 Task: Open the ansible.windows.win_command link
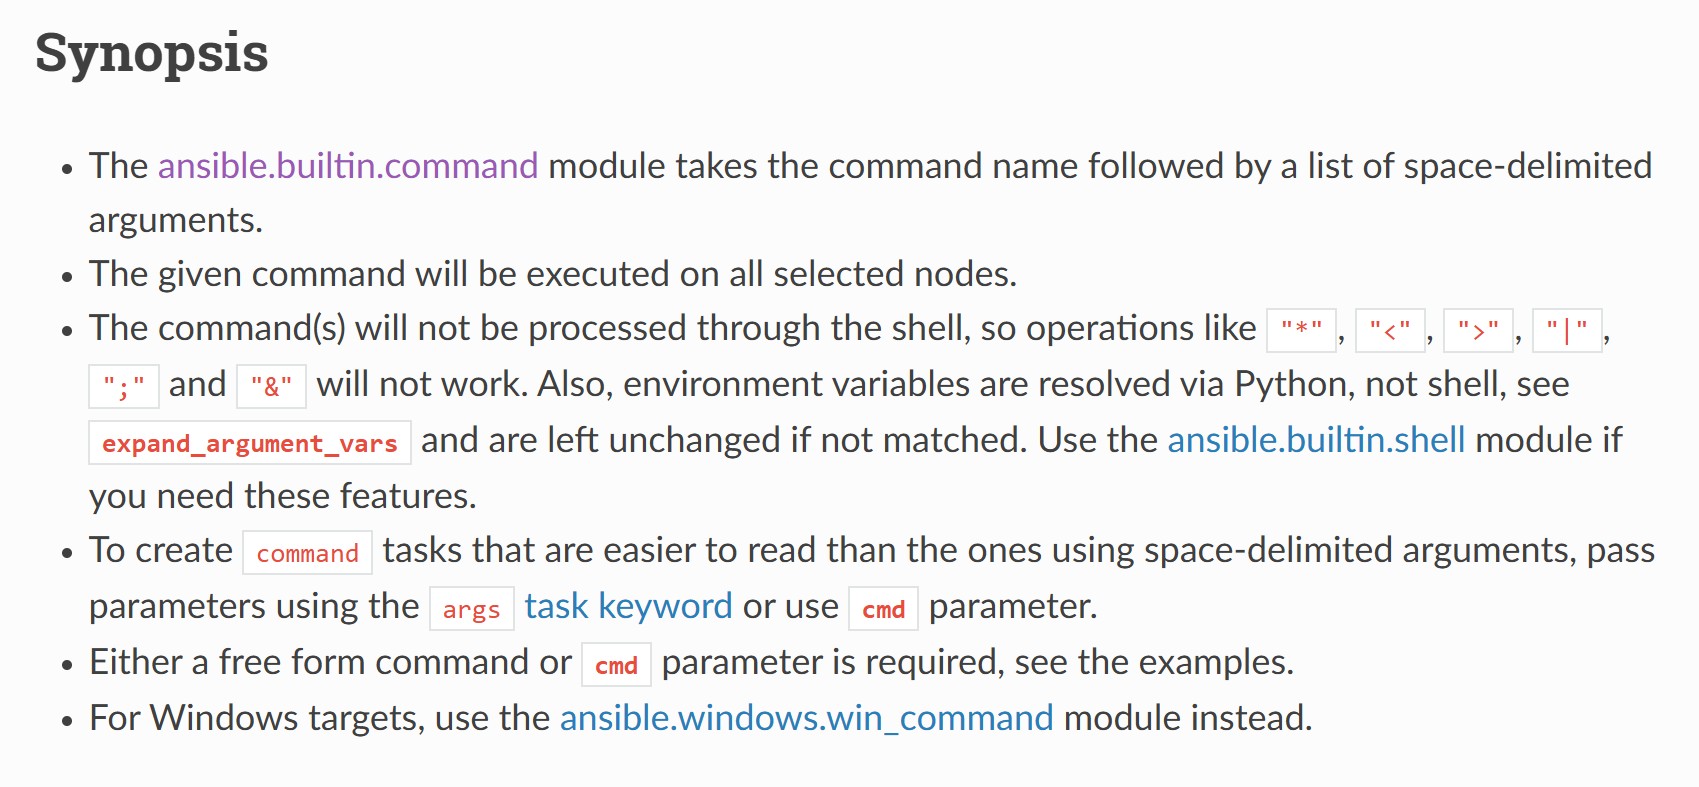[806, 718]
